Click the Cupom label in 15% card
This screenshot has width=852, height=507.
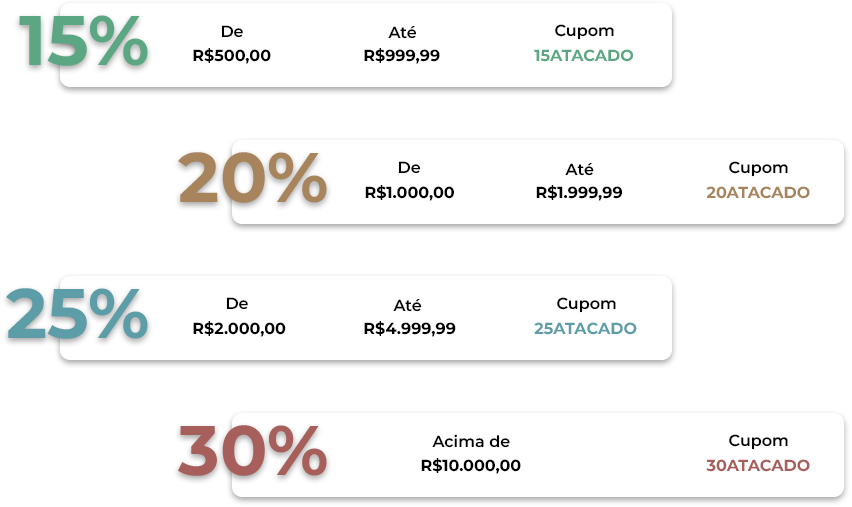[584, 31]
